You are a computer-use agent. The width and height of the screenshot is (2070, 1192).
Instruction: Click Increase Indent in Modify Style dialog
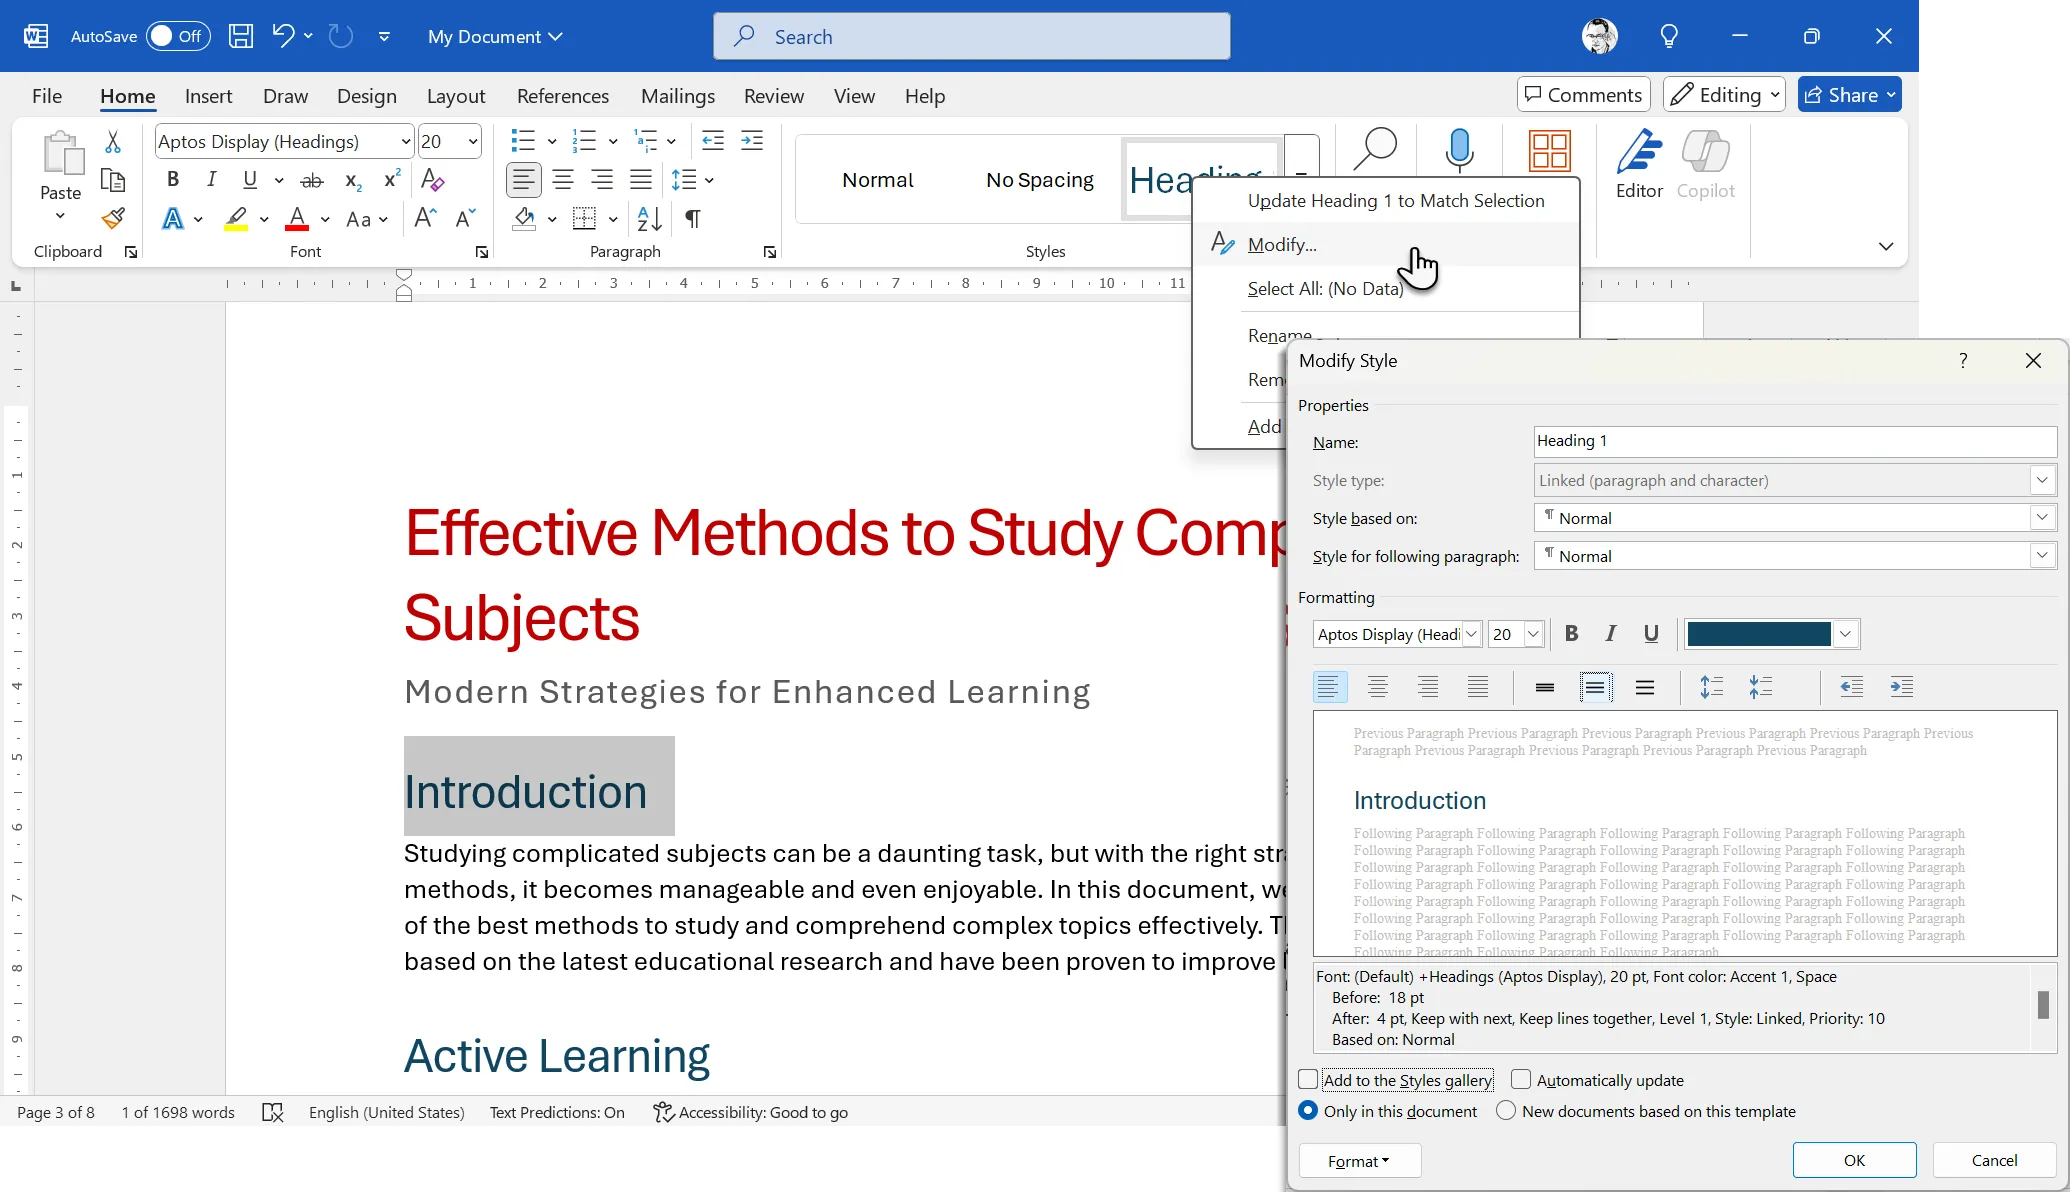click(1901, 687)
